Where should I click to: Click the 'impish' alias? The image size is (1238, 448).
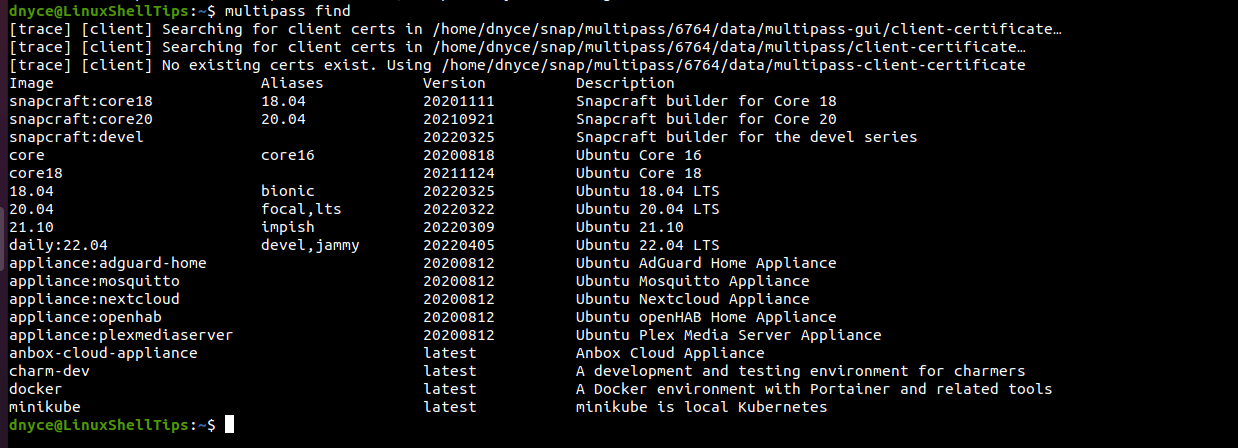287,227
